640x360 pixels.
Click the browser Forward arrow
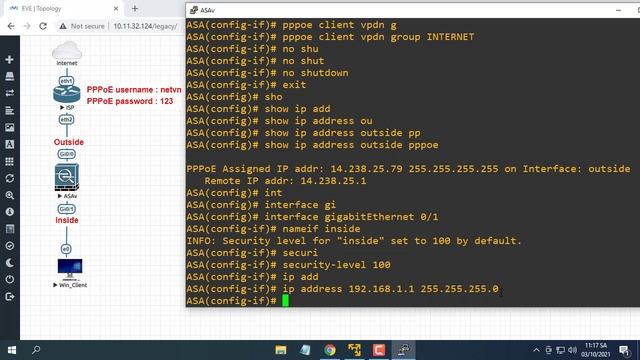pos(27,26)
